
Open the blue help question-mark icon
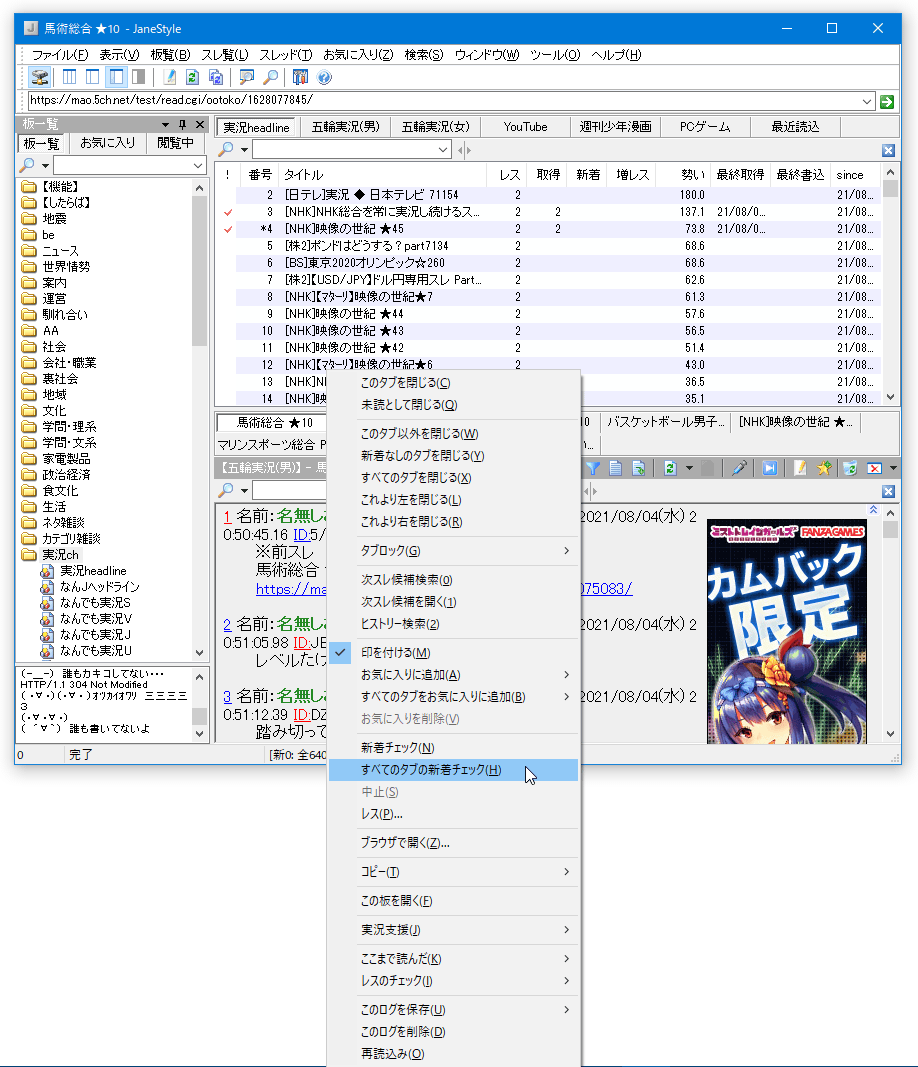tap(325, 78)
